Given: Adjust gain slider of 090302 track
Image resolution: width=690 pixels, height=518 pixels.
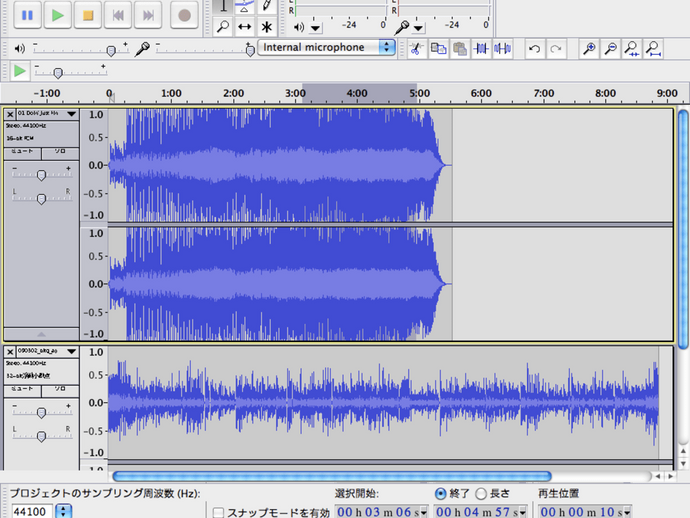Looking at the screenshot, I should [x=42, y=412].
